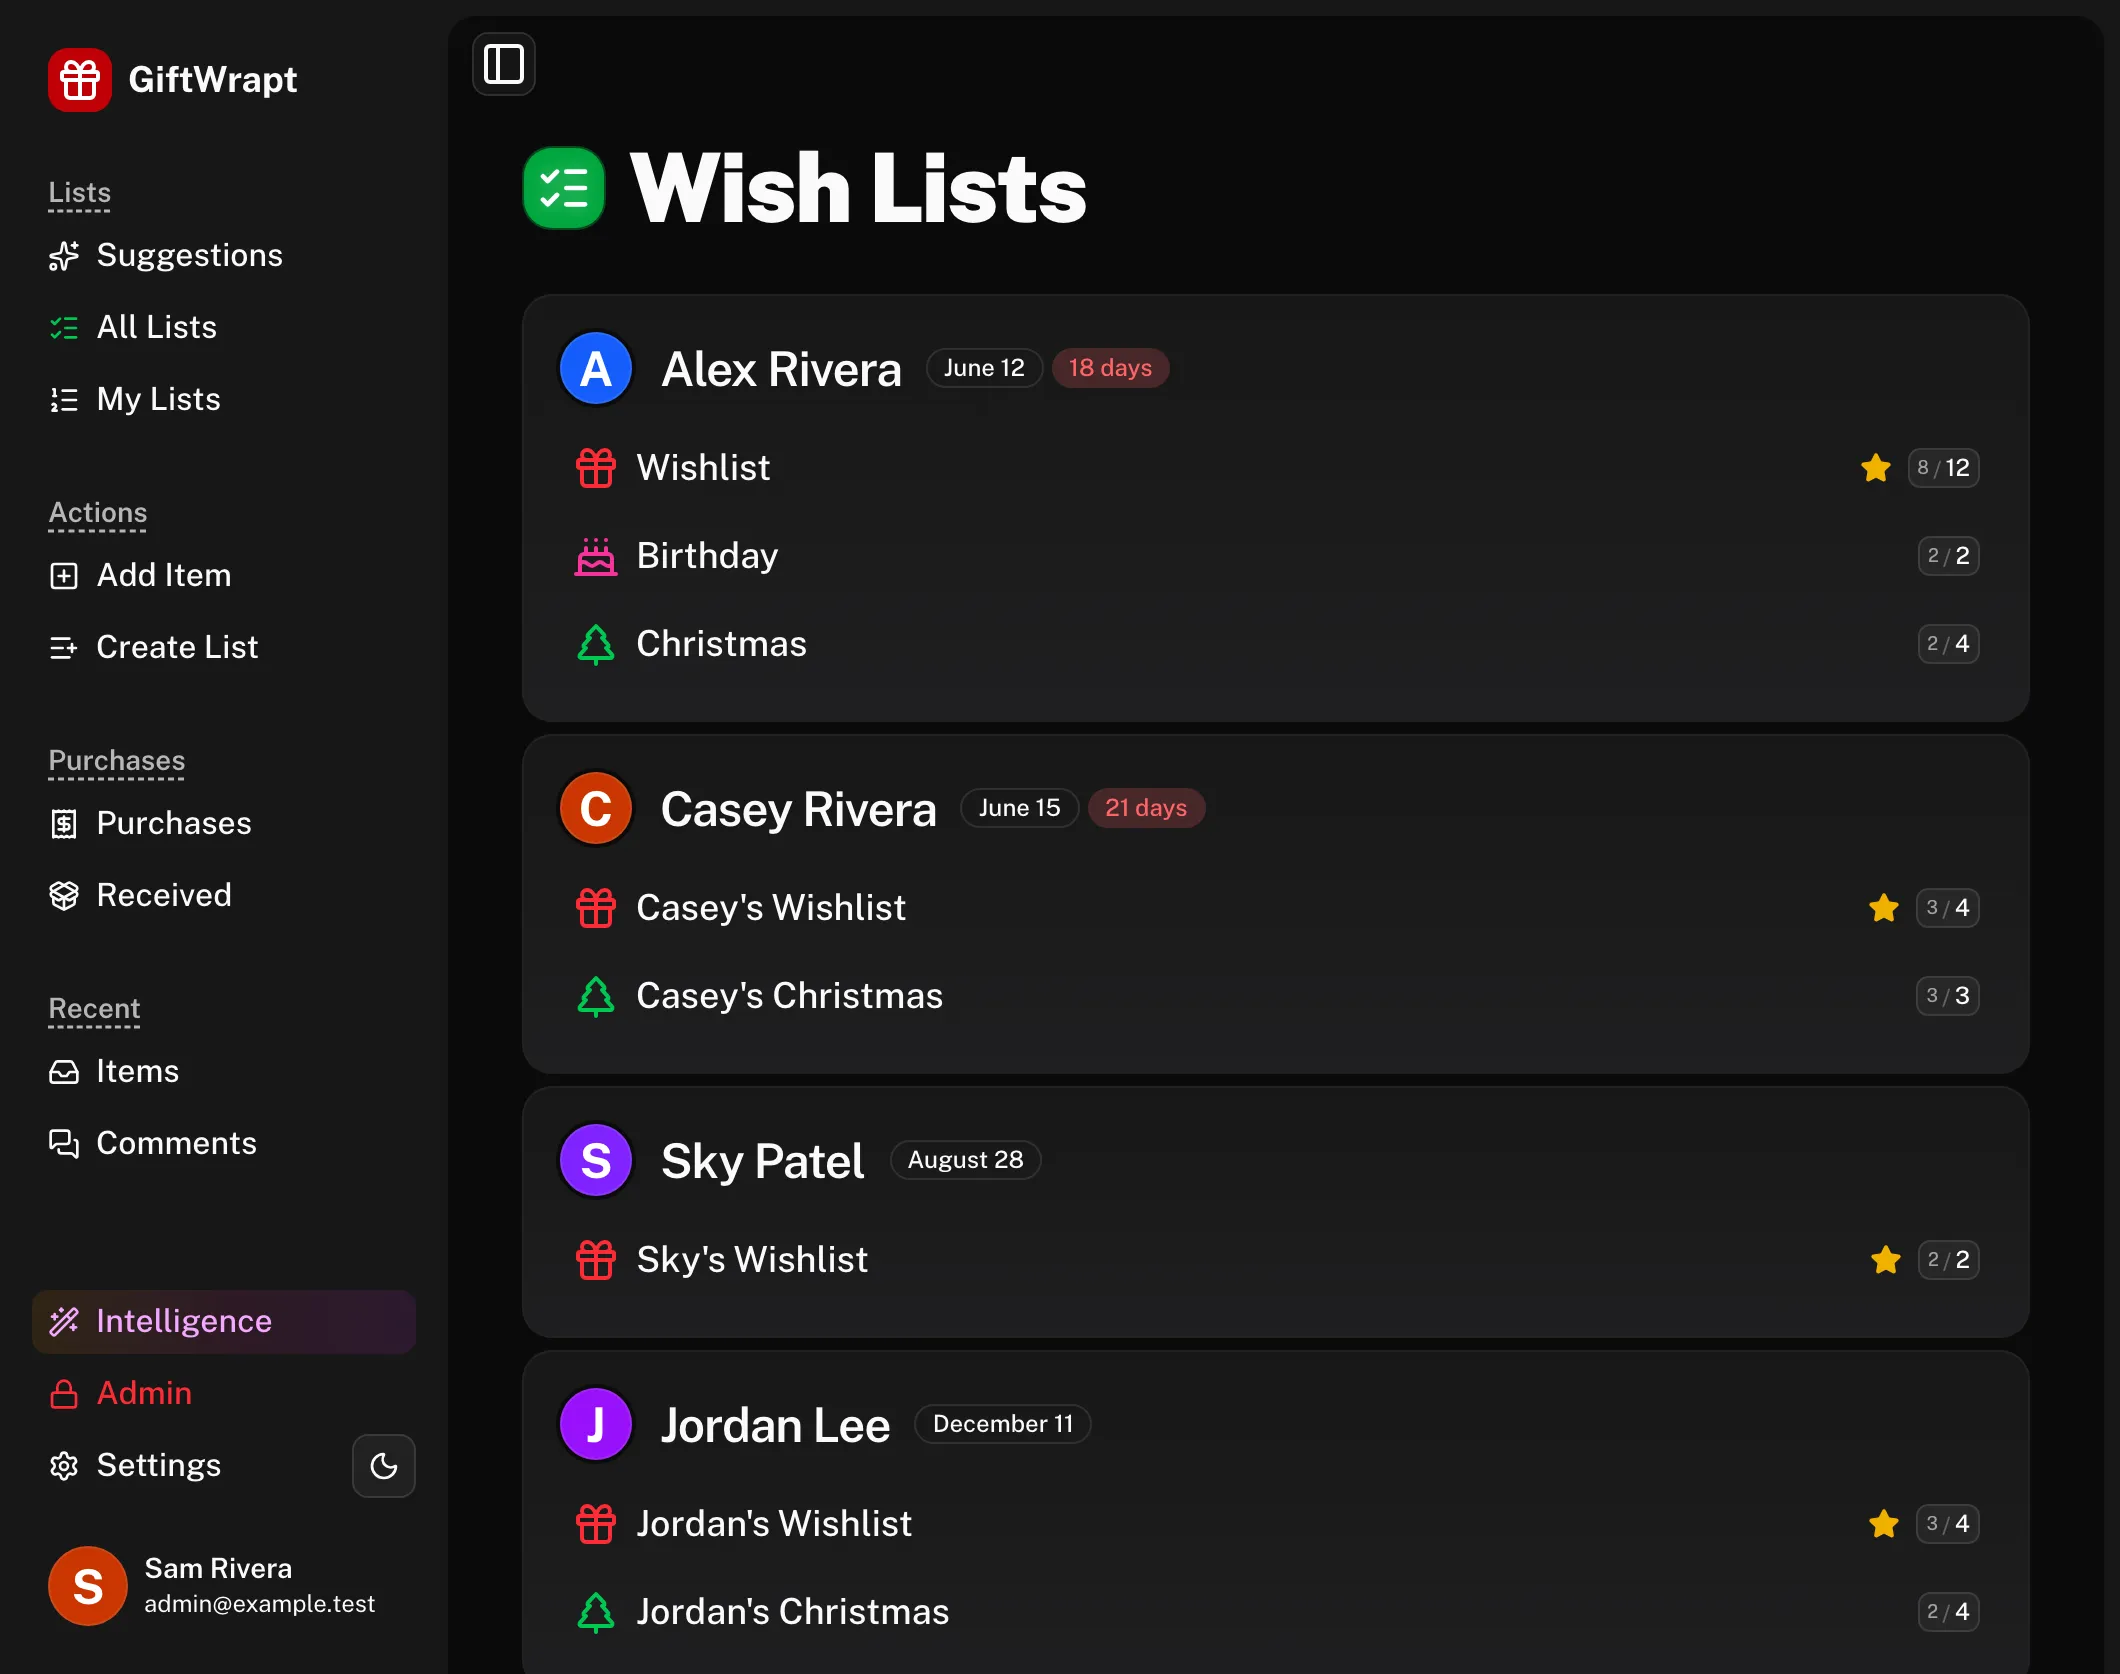Open Jordan's Christmas list

(1276, 1612)
